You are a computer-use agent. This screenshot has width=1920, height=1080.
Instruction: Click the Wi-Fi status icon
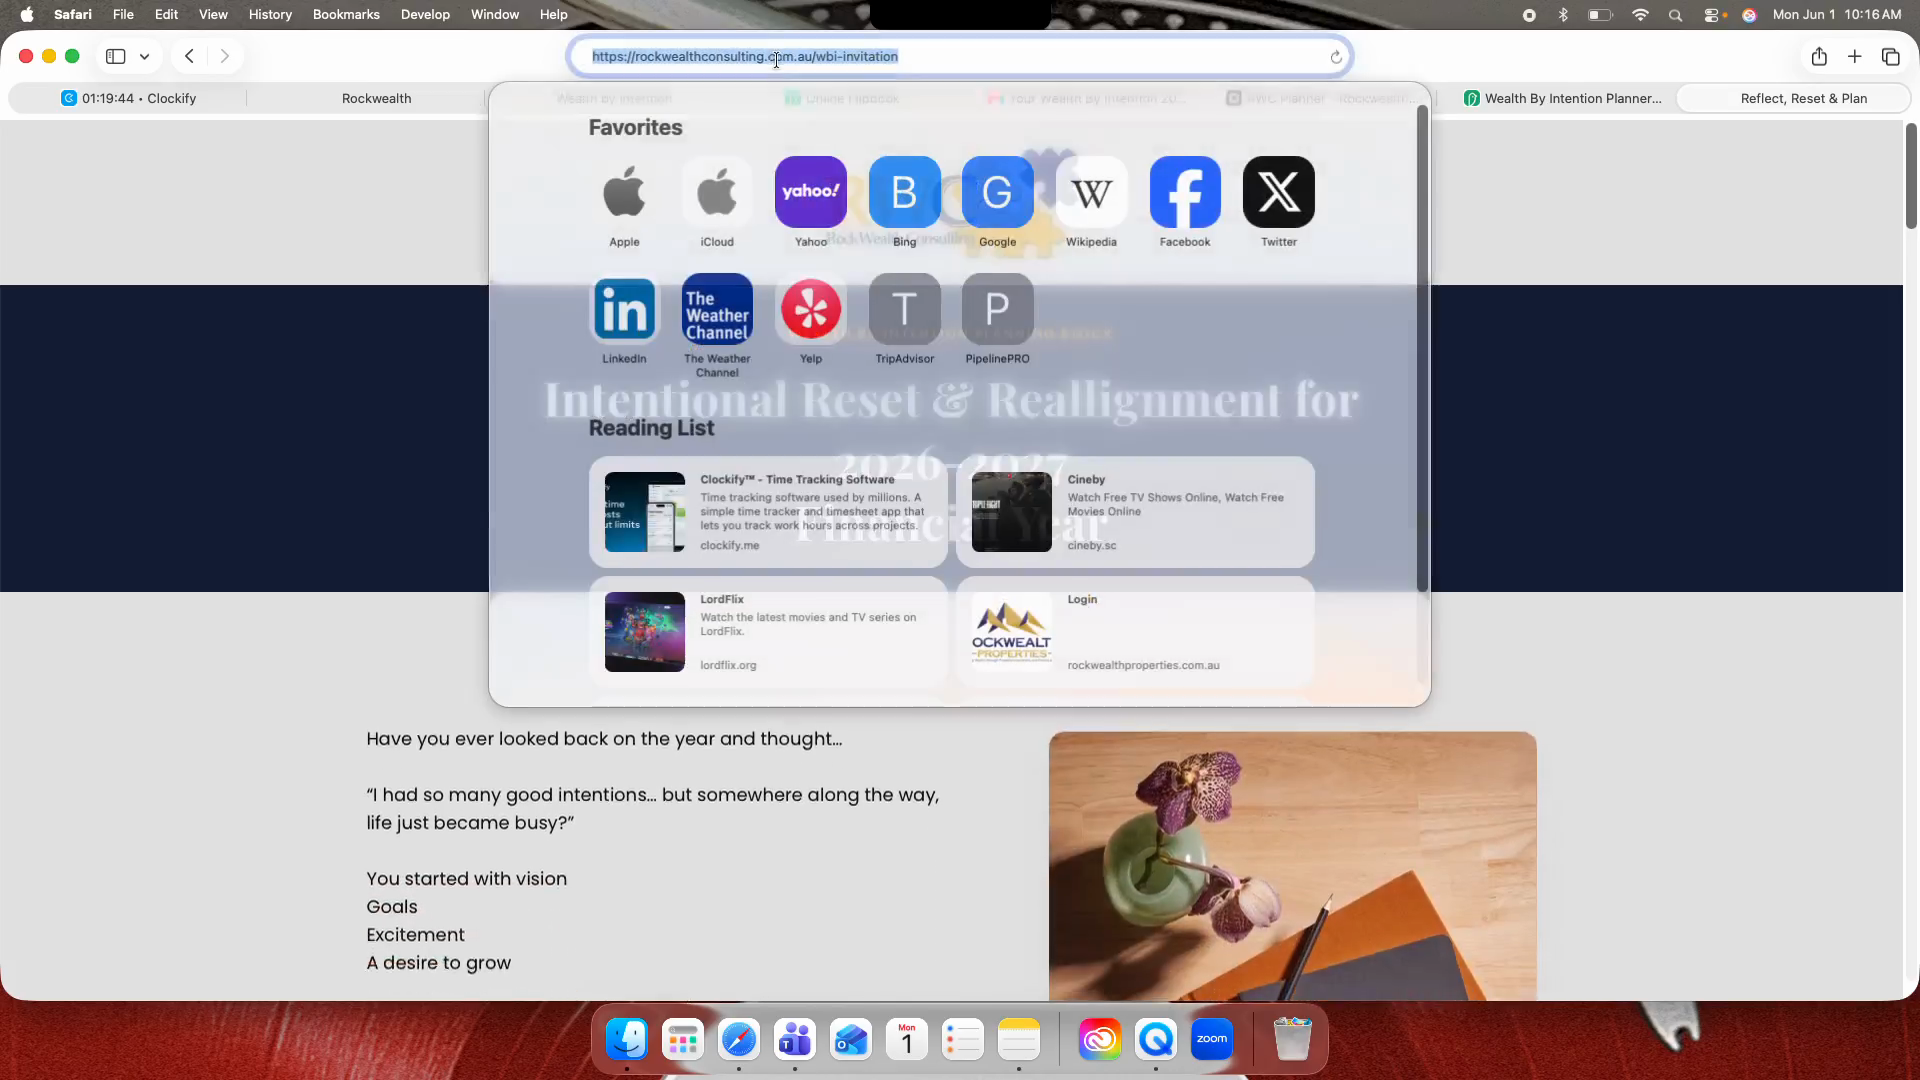(x=1640, y=15)
